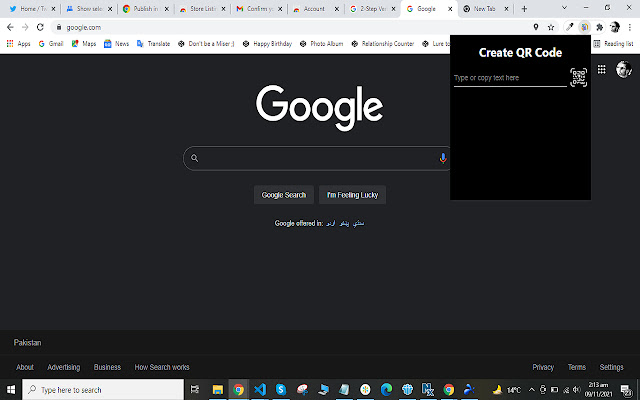Bookmark this page with the star icon
This screenshot has height=400, width=640.
(551, 27)
